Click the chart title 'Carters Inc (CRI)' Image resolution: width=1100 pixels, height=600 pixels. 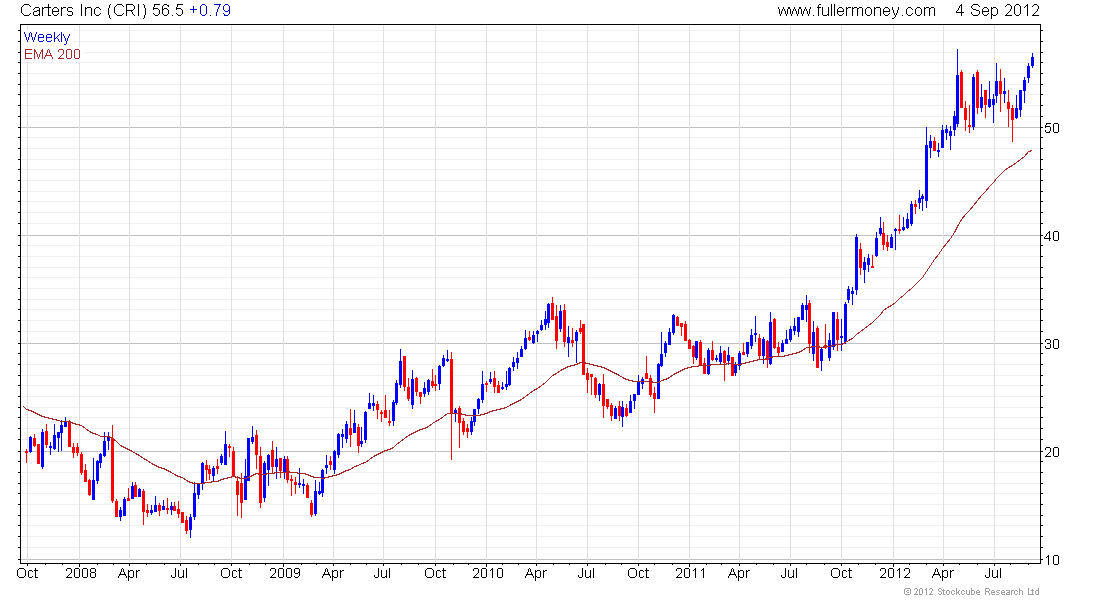pyautogui.click(x=84, y=11)
